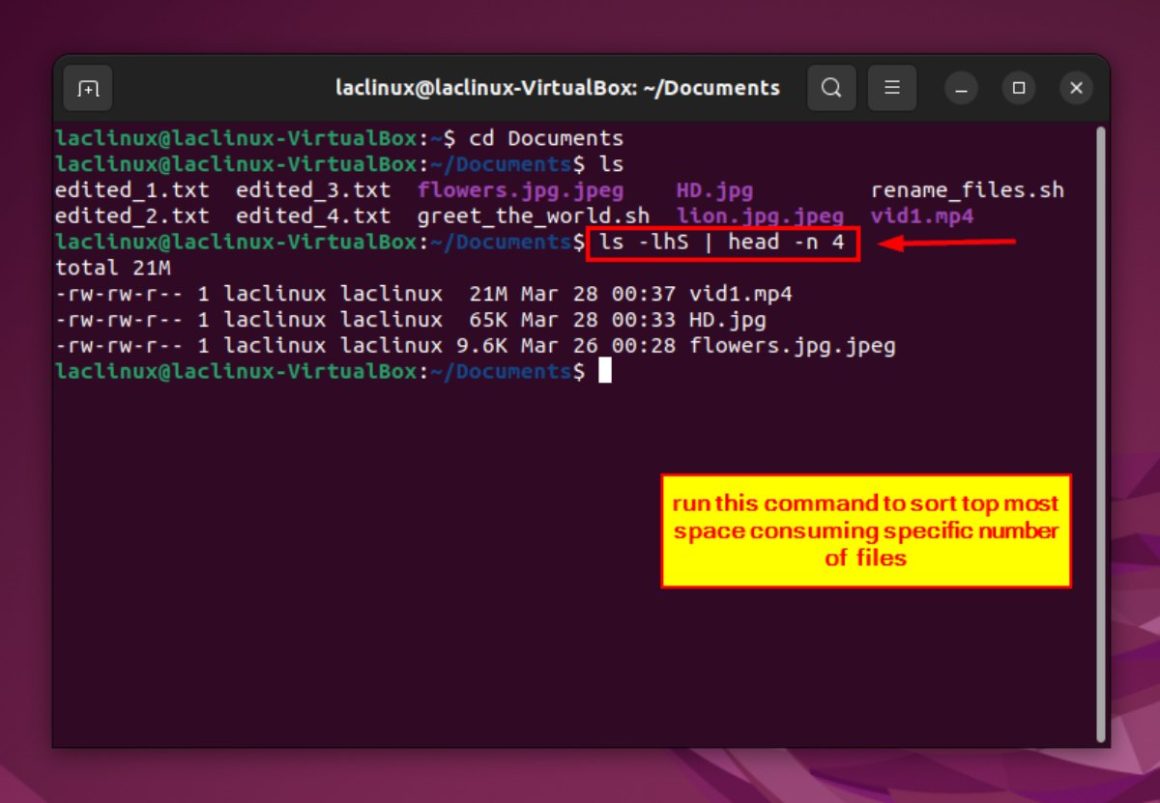Open the hamburger menu
Image resolution: width=1160 pixels, height=803 pixels.
click(x=892, y=88)
